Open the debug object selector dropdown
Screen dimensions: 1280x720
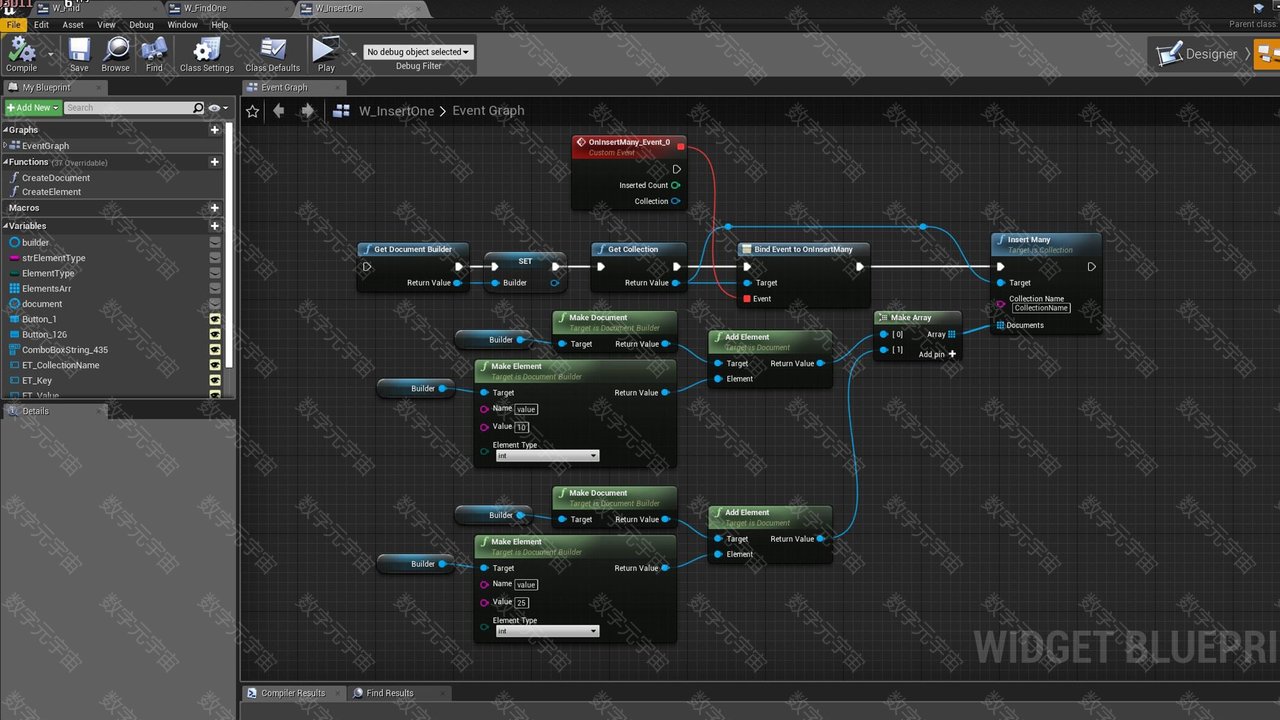(418, 52)
